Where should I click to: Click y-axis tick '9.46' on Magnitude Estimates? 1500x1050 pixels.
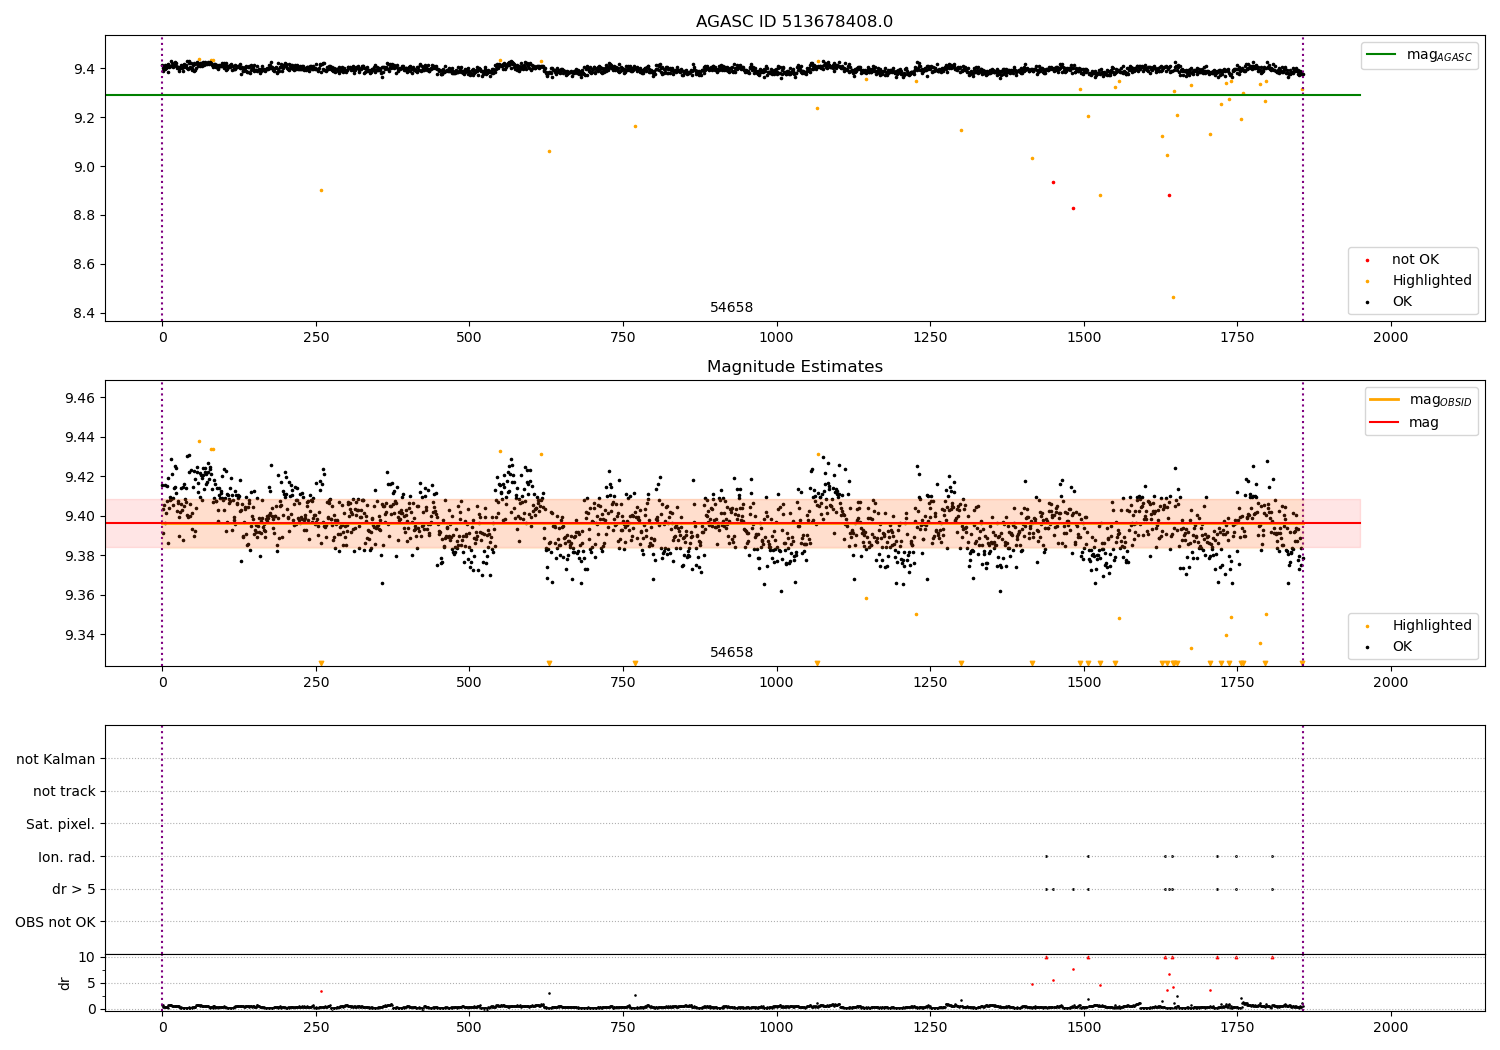click(x=80, y=398)
